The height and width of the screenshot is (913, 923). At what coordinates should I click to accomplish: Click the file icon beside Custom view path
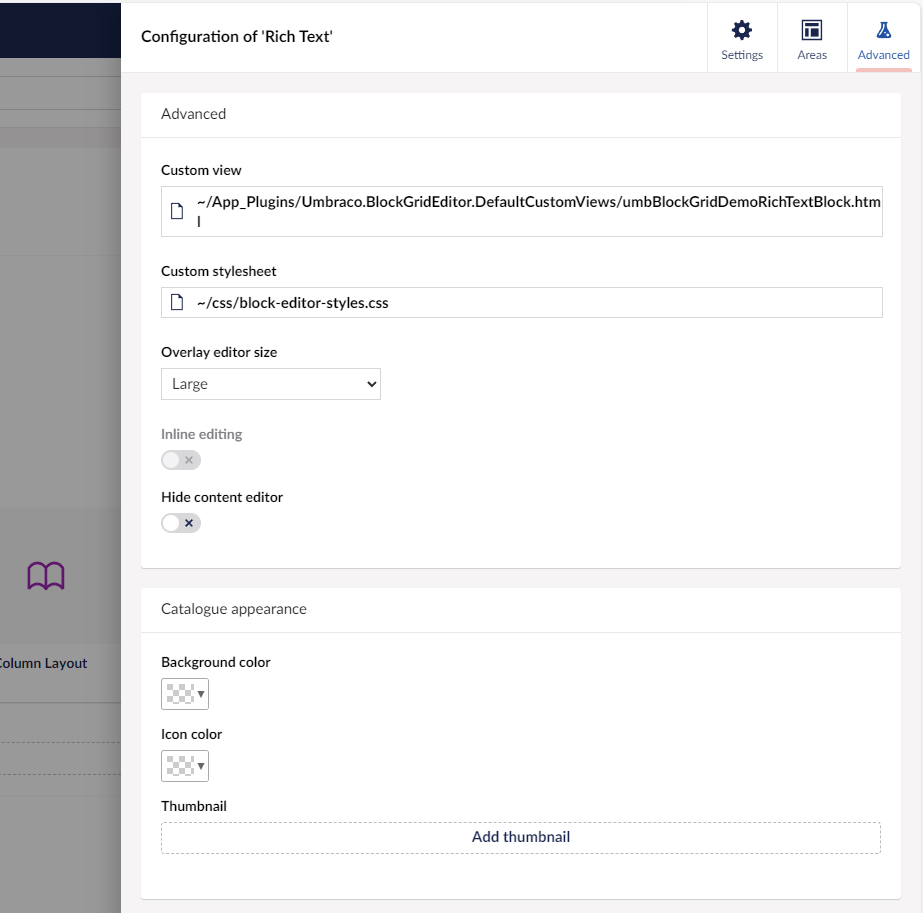pos(177,211)
